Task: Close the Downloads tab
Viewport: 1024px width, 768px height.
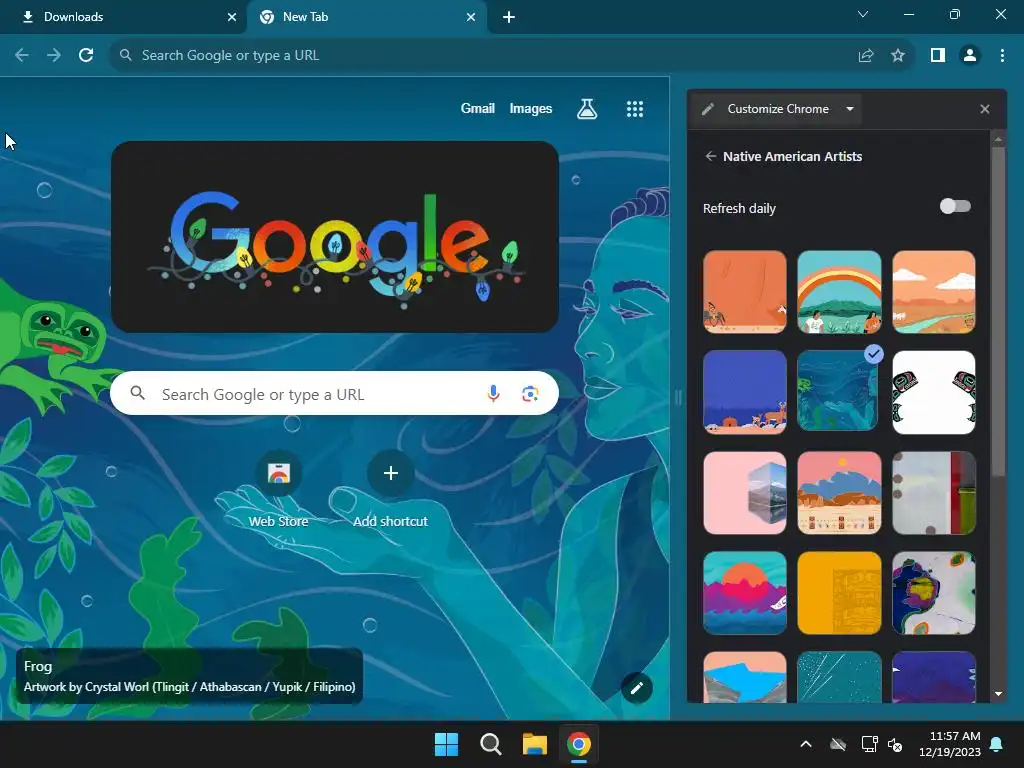Action: (232, 17)
